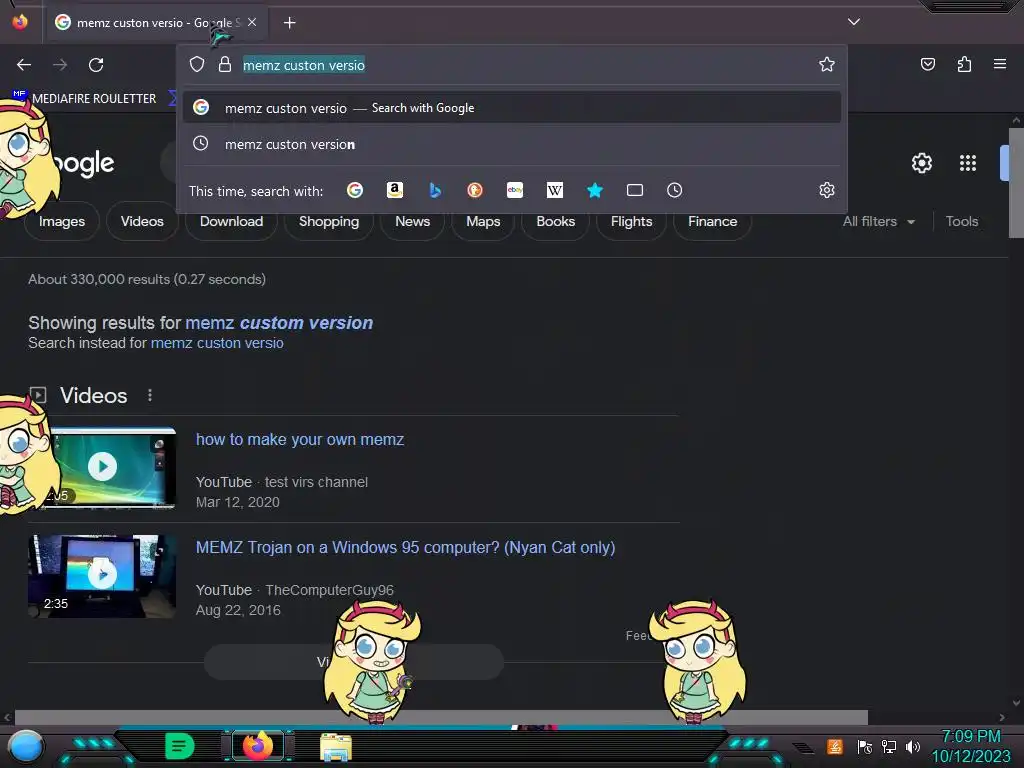Open File Explorer from the taskbar
Screen dimensions: 1024x768
(x=336, y=746)
